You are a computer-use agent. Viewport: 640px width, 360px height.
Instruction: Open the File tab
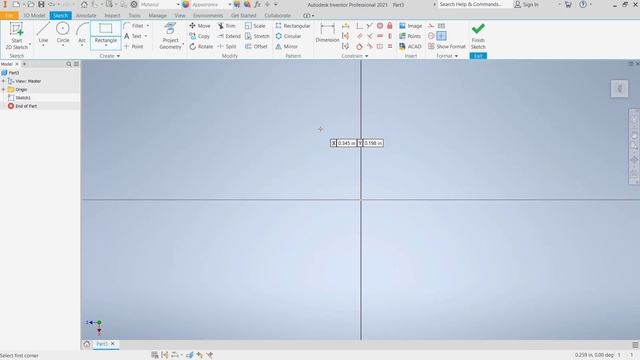coord(9,16)
